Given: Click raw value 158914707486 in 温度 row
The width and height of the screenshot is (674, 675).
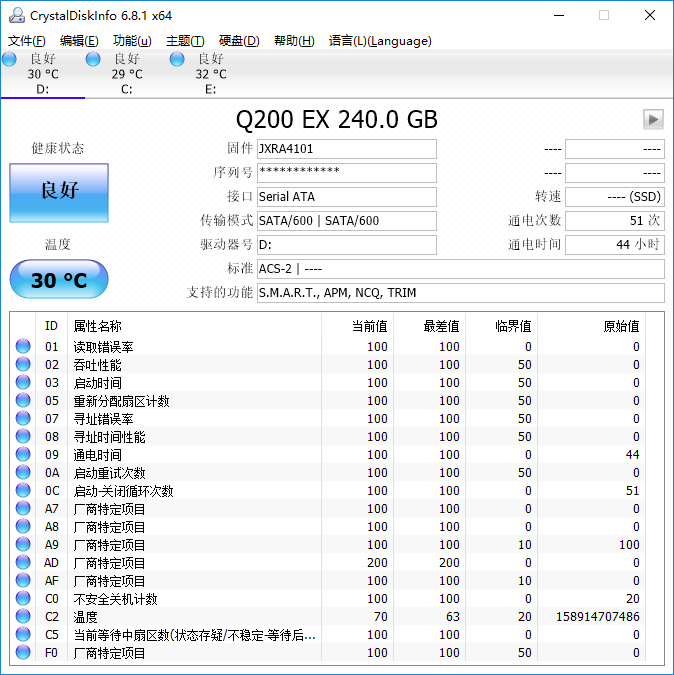Looking at the screenshot, I should [597, 616].
